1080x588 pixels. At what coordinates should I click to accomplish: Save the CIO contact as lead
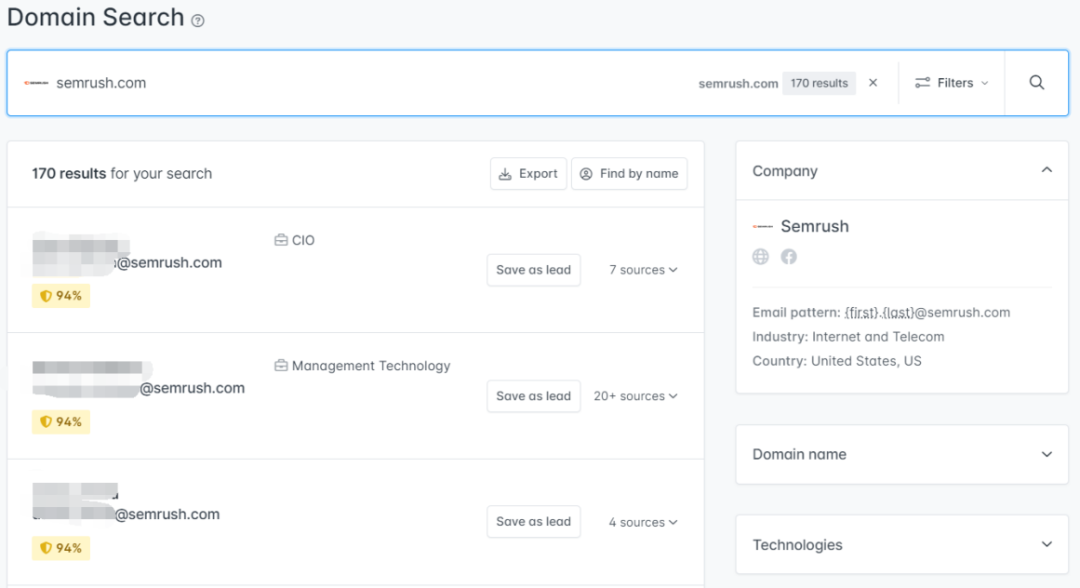533,270
